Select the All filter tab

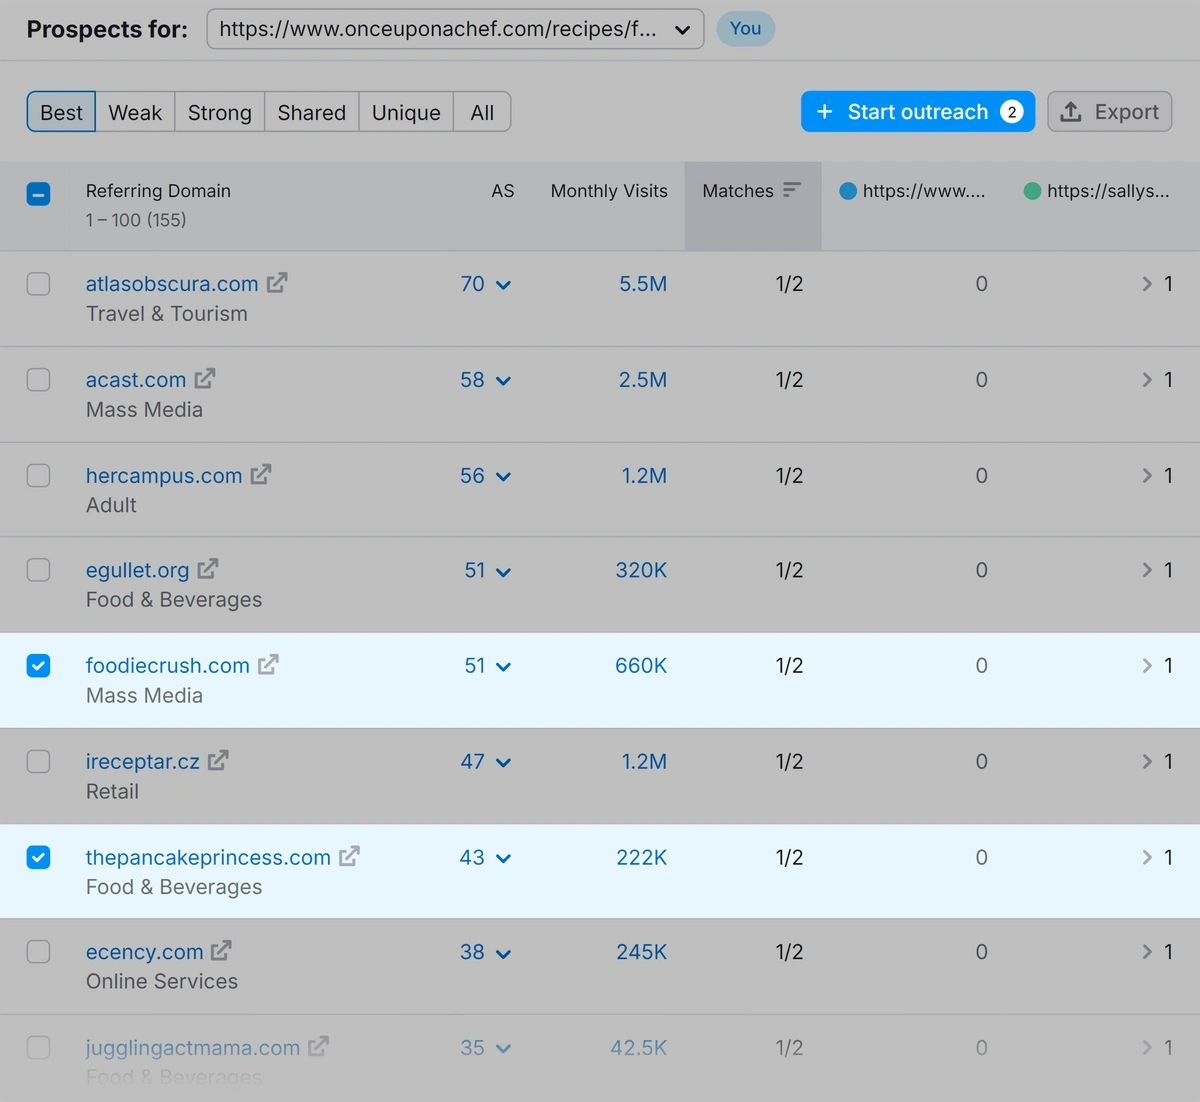(x=482, y=112)
